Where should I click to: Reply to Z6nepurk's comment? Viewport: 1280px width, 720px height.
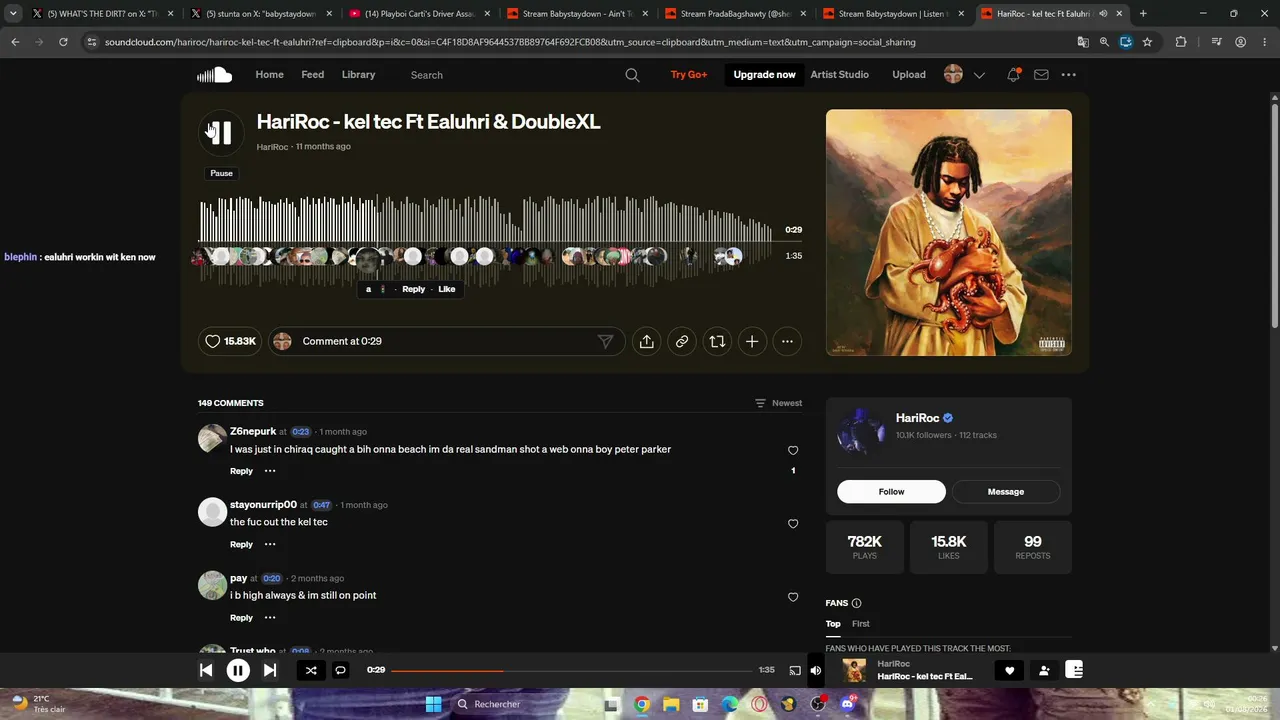(241, 471)
